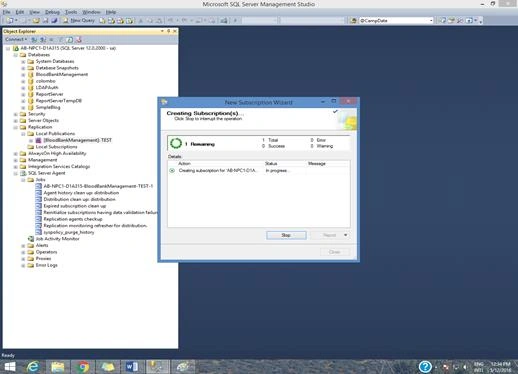Screen dimensions: 518x374
Task: Open the Help menu
Action: (x=111, y=12)
